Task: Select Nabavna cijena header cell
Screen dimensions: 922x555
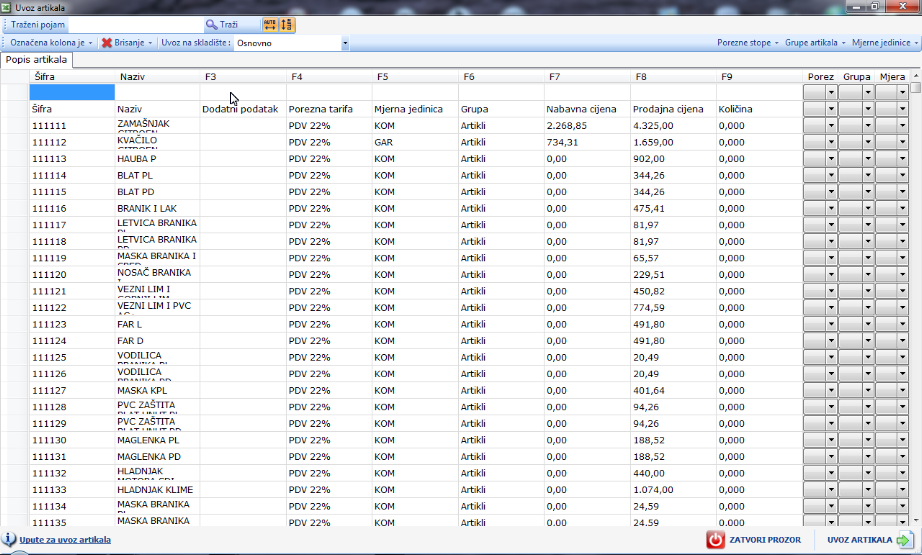Action: [x=587, y=109]
